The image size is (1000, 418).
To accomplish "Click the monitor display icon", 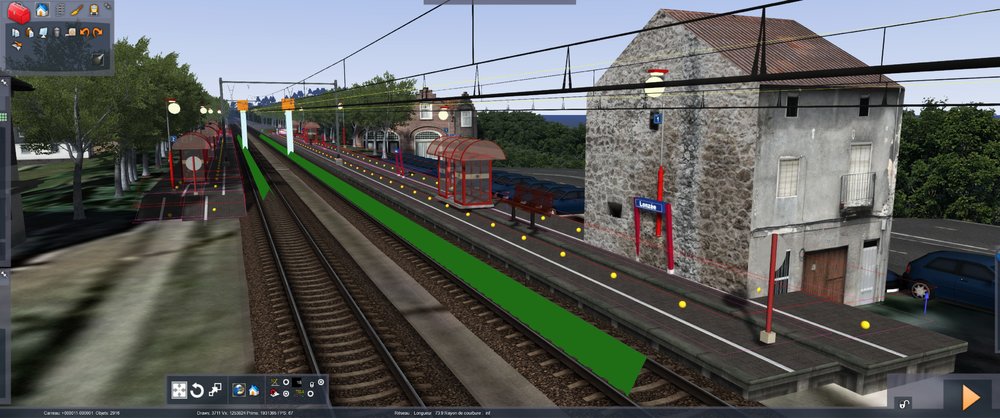I will tap(43, 33).
